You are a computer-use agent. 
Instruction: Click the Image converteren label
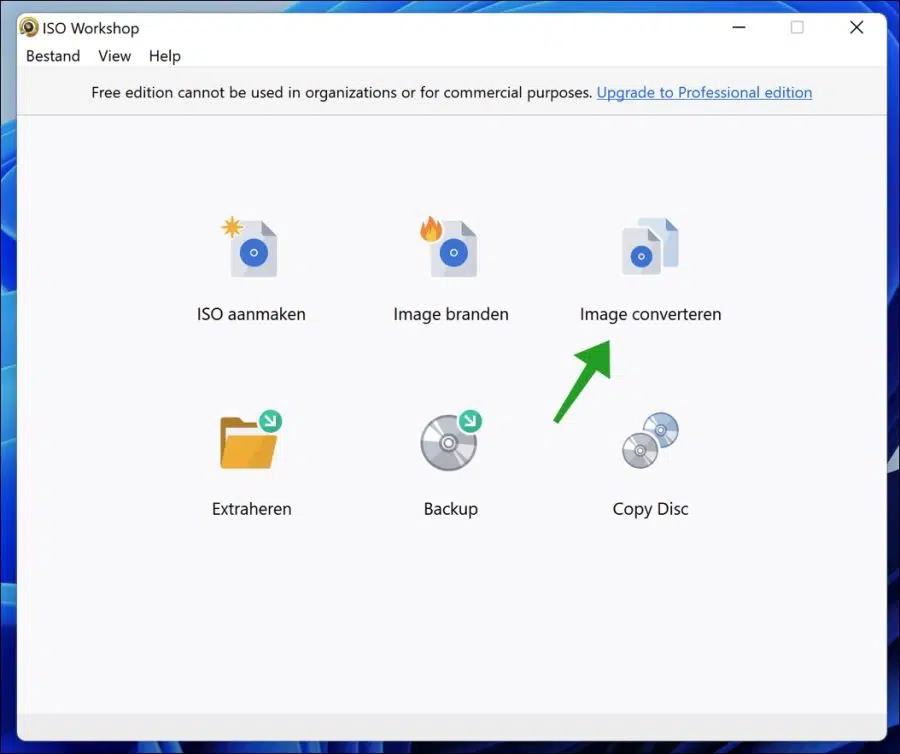coord(650,314)
